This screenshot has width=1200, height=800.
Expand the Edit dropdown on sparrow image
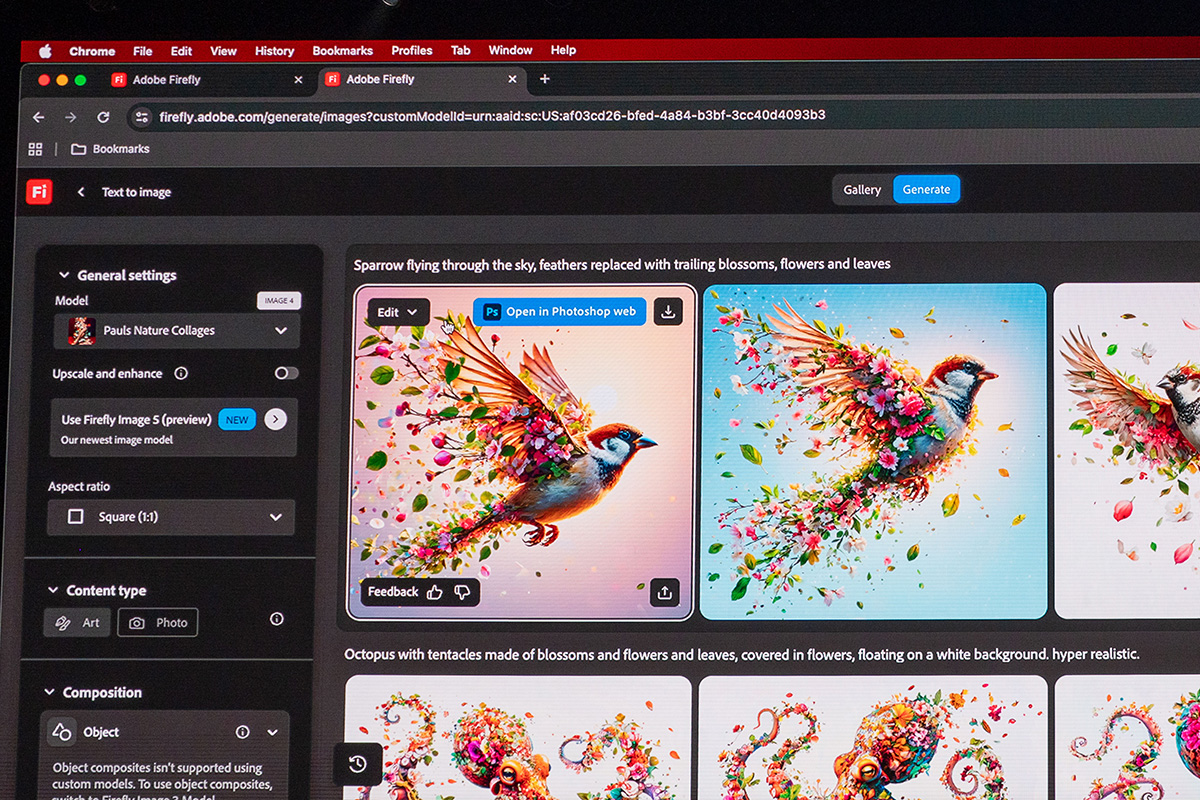tap(398, 312)
